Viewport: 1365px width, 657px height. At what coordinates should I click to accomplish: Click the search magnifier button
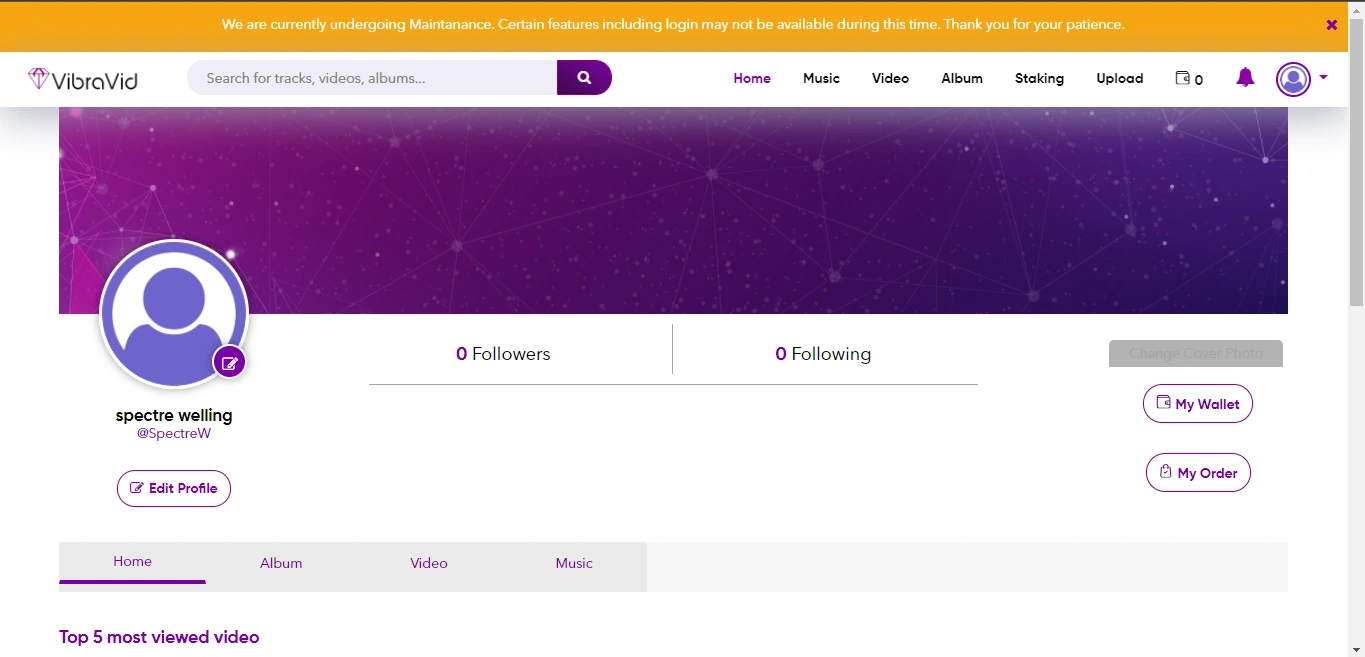click(584, 78)
